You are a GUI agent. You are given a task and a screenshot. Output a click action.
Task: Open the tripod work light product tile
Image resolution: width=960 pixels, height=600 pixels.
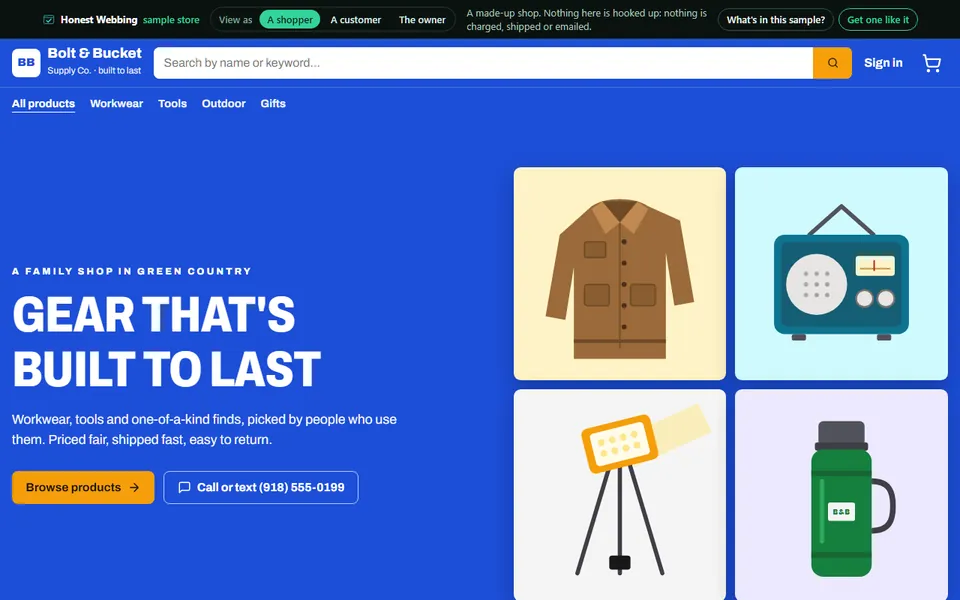620,495
